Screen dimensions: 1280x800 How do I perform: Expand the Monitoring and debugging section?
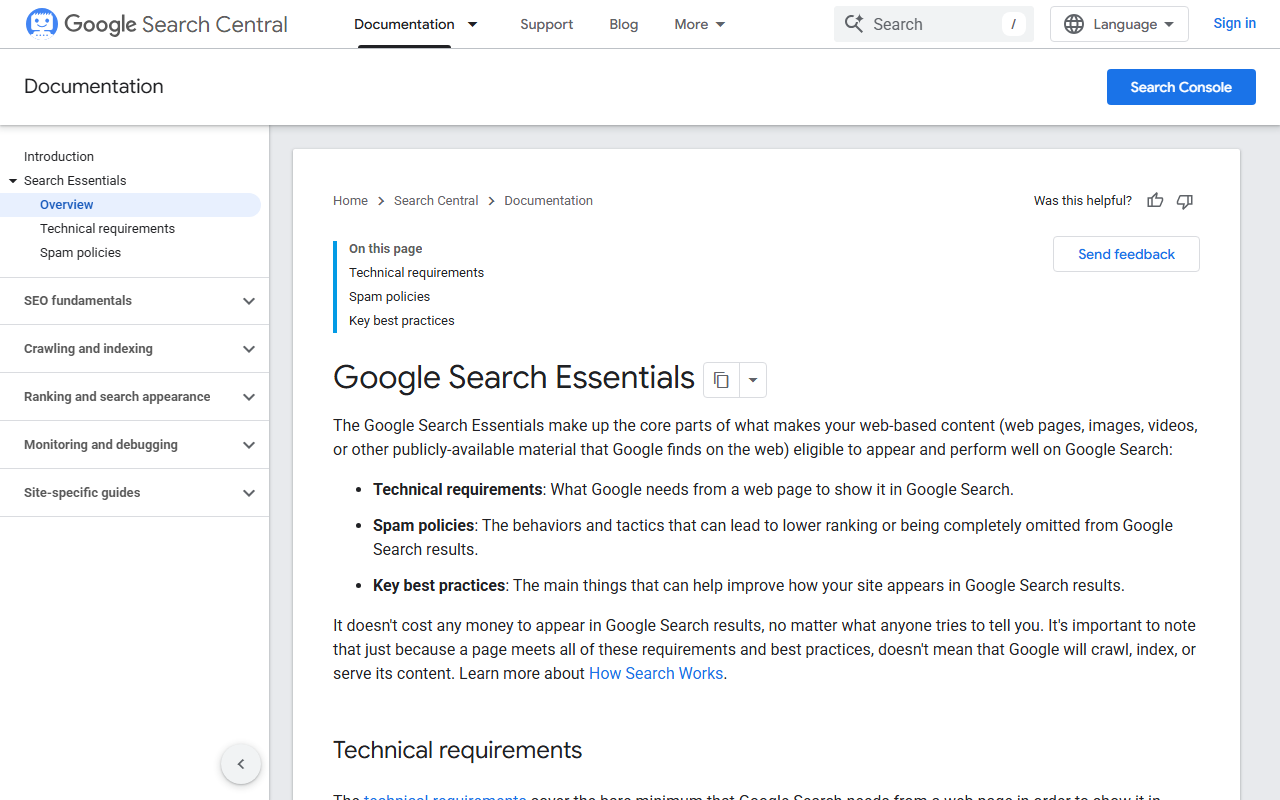[135, 445]
